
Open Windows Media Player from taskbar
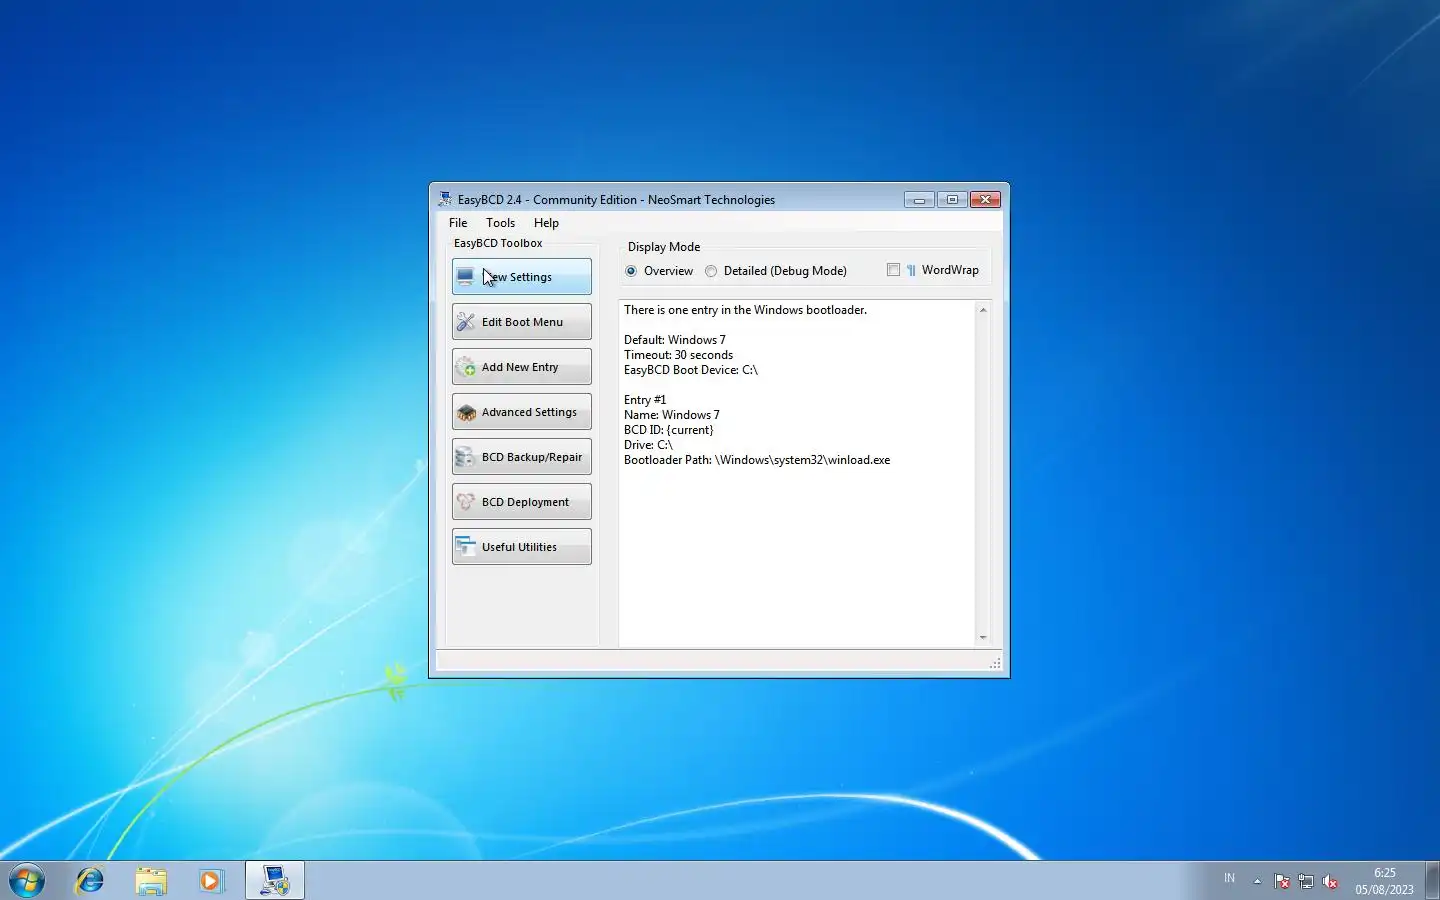[x=211, y=880]
